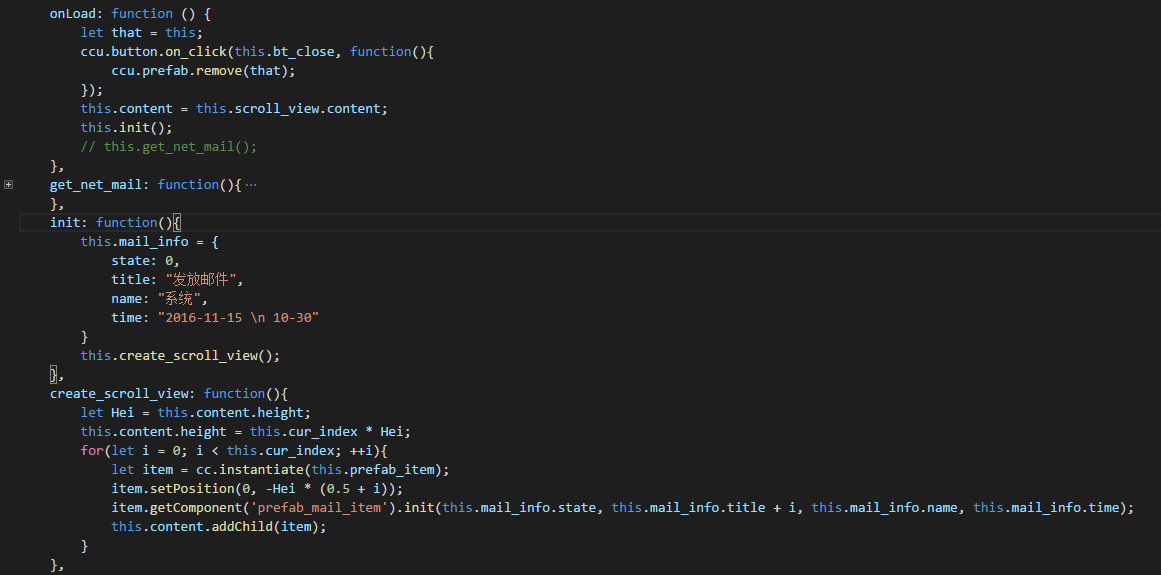Click the commented-out this.get_net_mail() line
Image resolution: width=1161 pixels, height=575 pixels.
click(x=169, y=147)
